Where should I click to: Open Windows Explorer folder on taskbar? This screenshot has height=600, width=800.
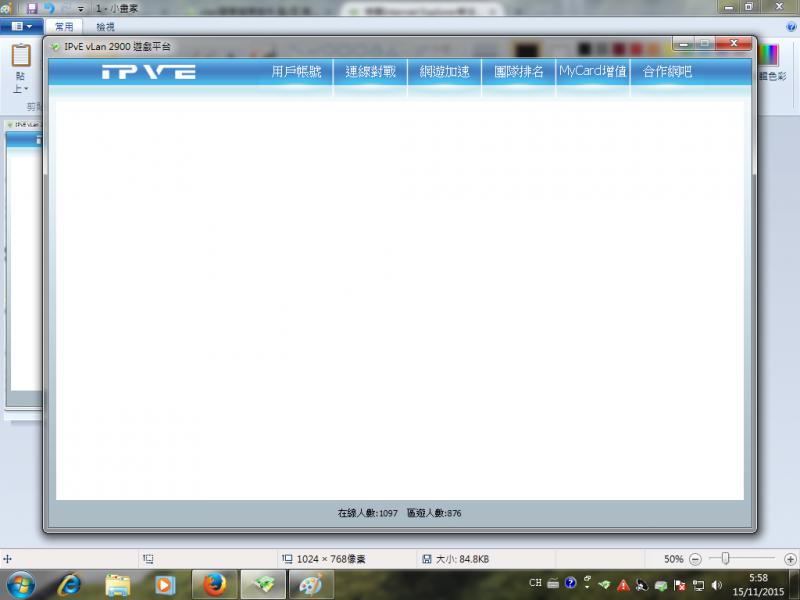pos(118,584)
